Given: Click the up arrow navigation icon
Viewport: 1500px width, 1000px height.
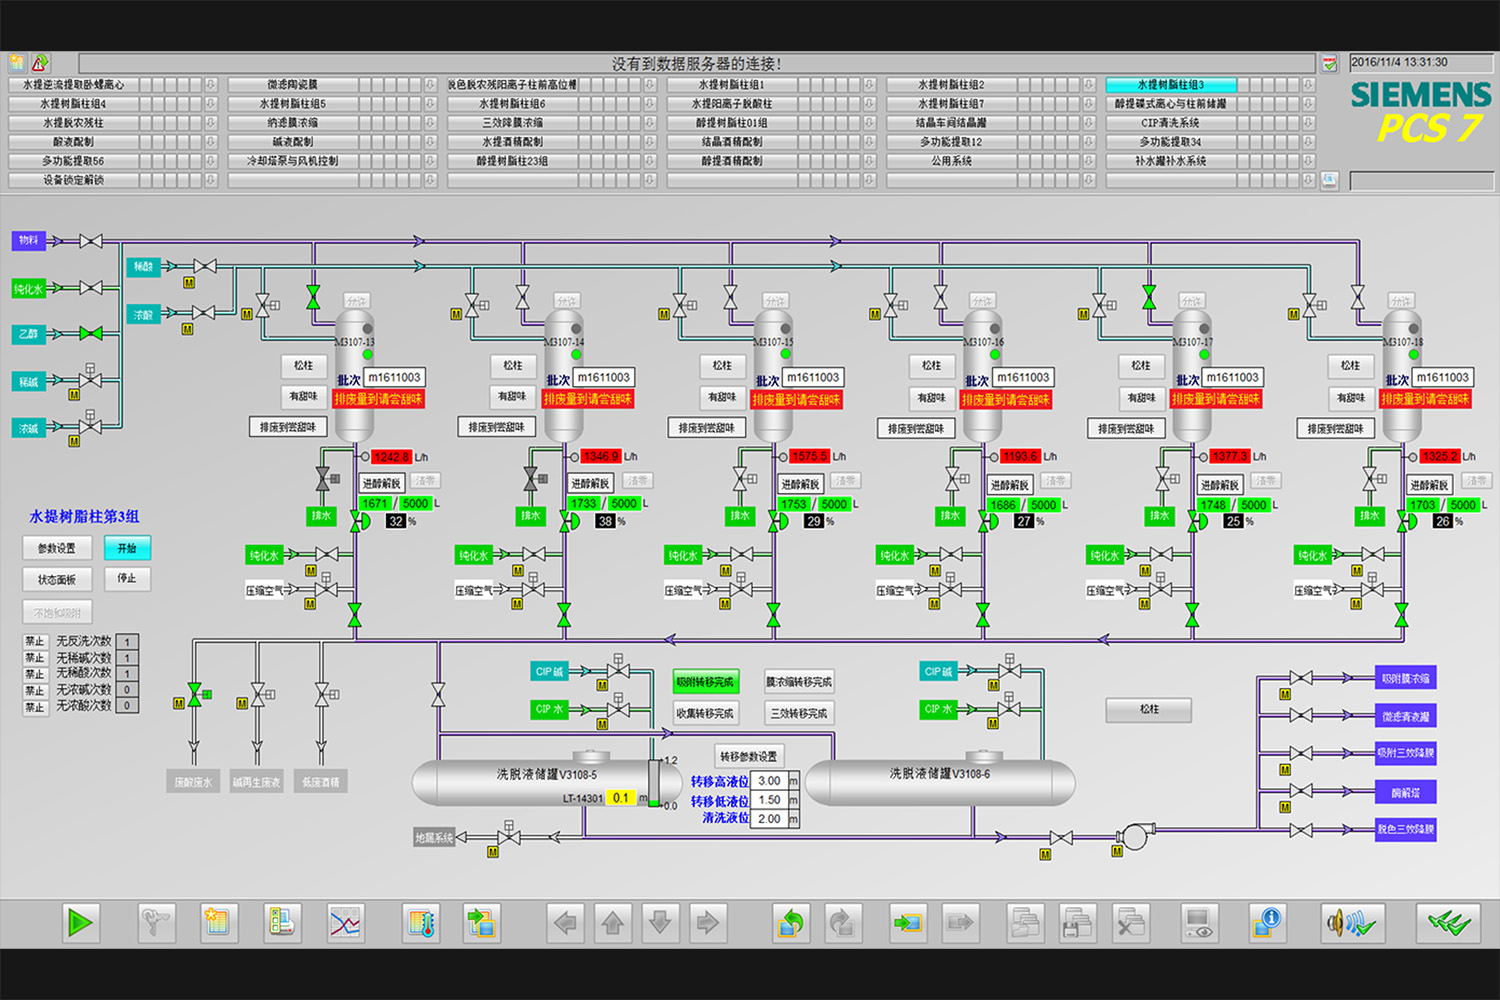Looking at the screenshot, I should click(x=612, y=922).
